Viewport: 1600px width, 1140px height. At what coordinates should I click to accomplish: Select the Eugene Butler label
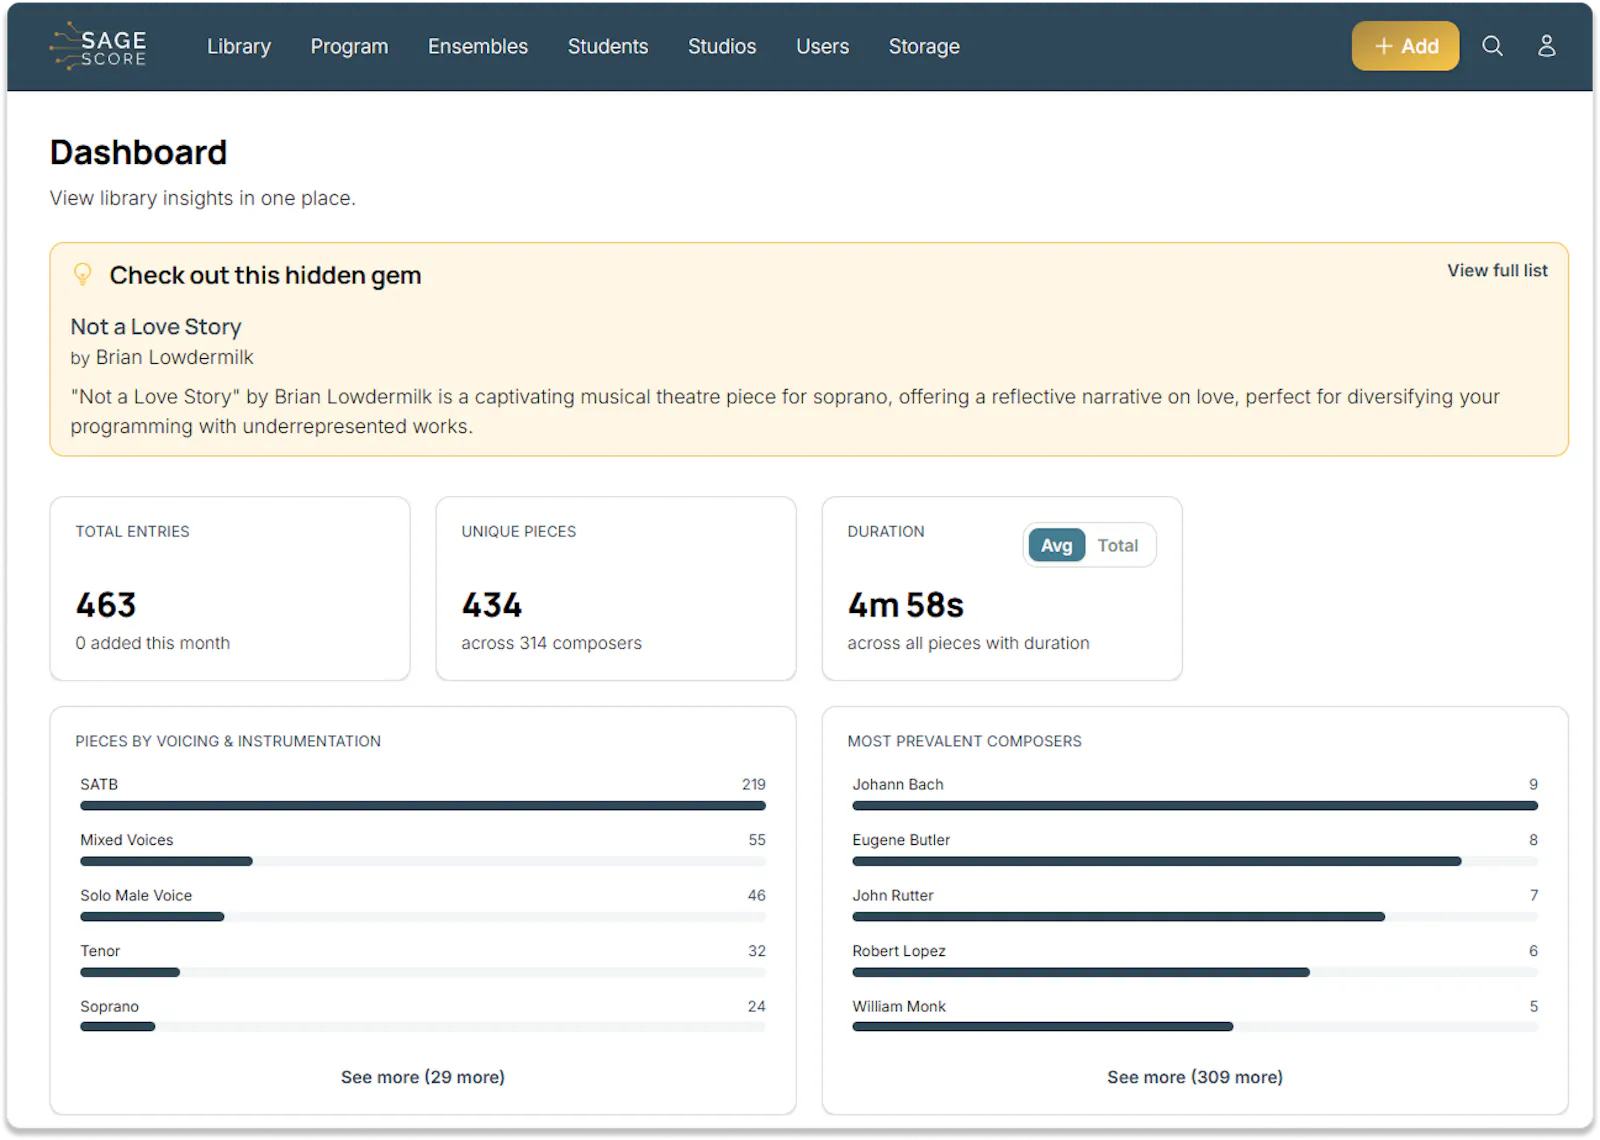coord(901,840)
